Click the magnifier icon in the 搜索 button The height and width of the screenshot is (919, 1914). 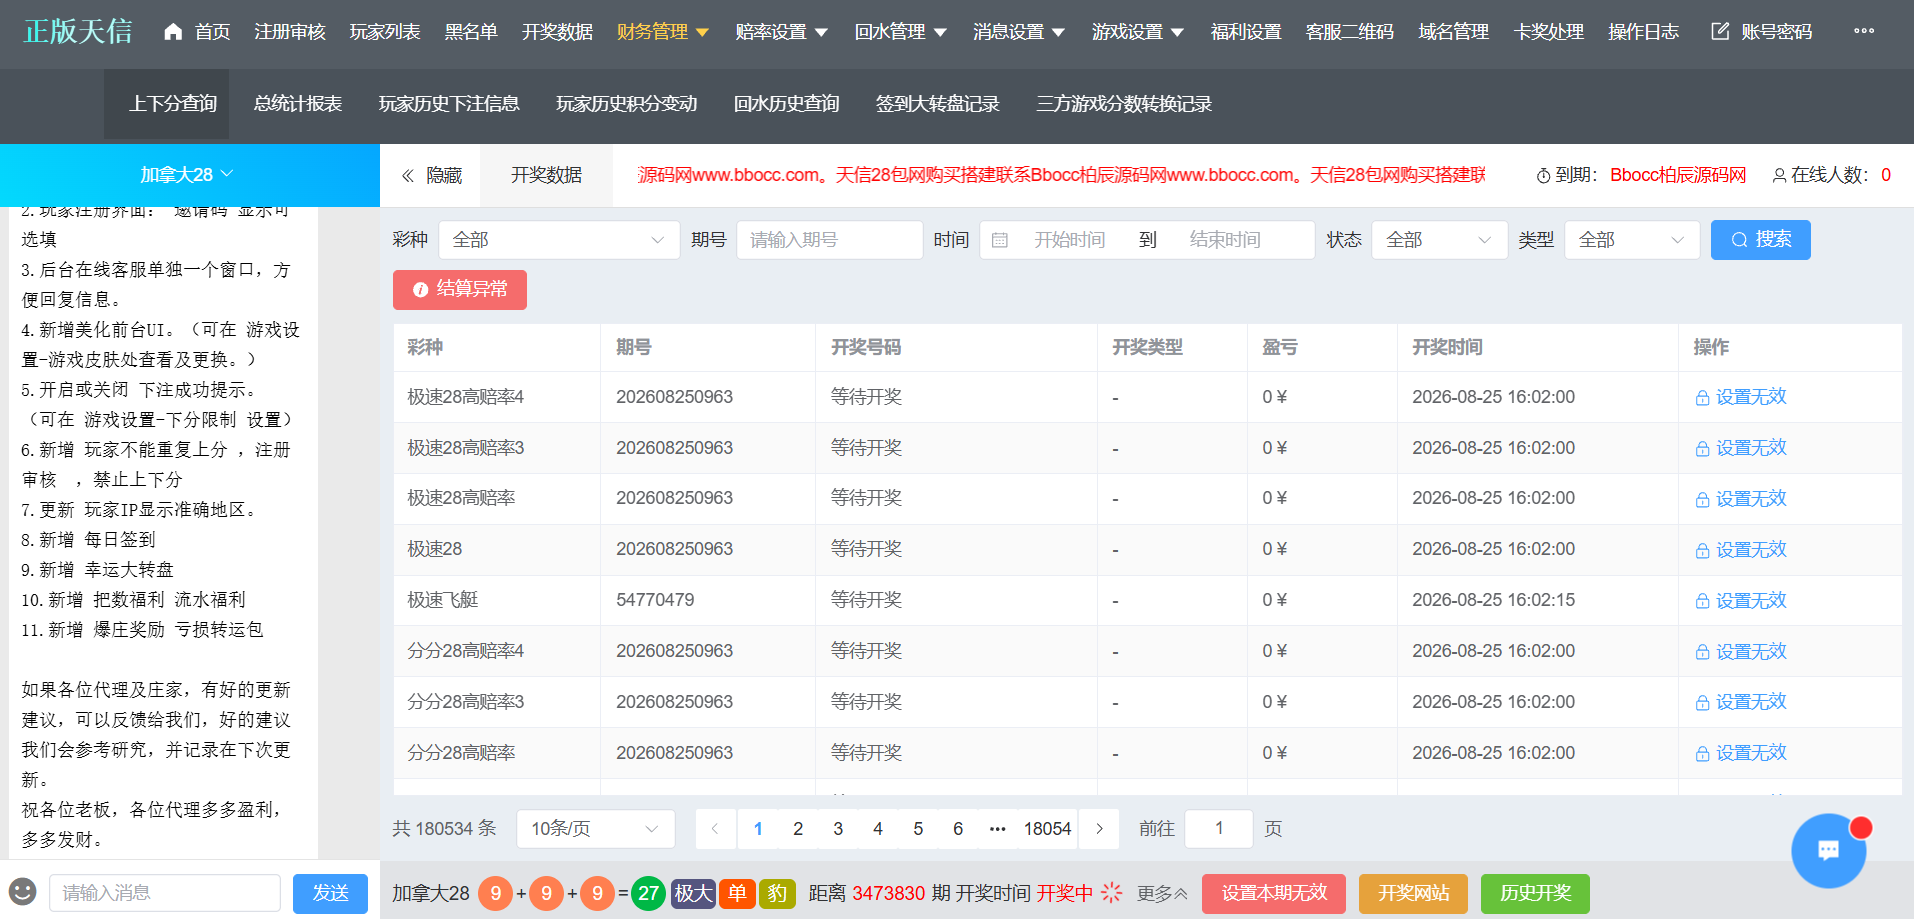coord(1740,240)
